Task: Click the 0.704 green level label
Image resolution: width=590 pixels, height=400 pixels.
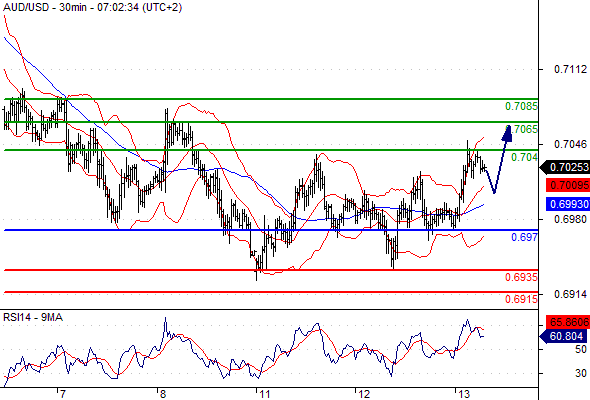Action: point(524,157)
